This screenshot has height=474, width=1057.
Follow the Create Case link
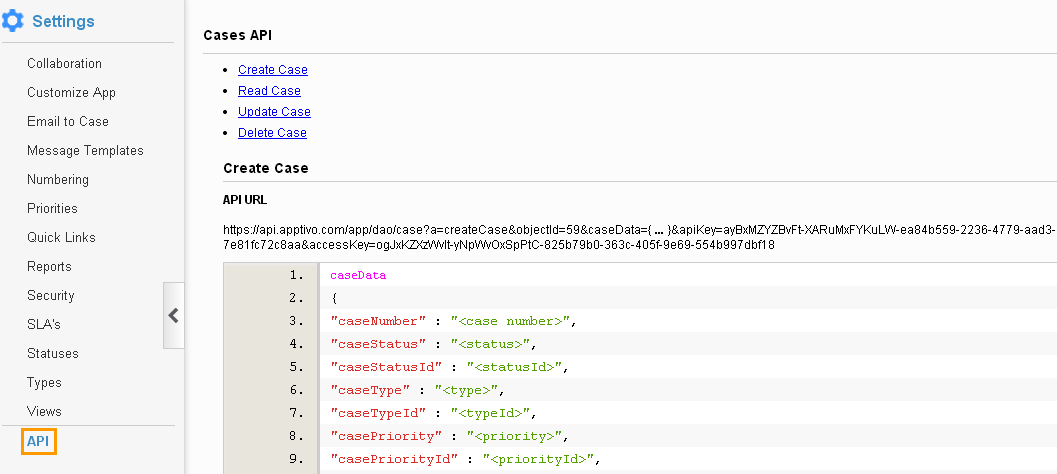pyautogui.click(x=272, y=69)
